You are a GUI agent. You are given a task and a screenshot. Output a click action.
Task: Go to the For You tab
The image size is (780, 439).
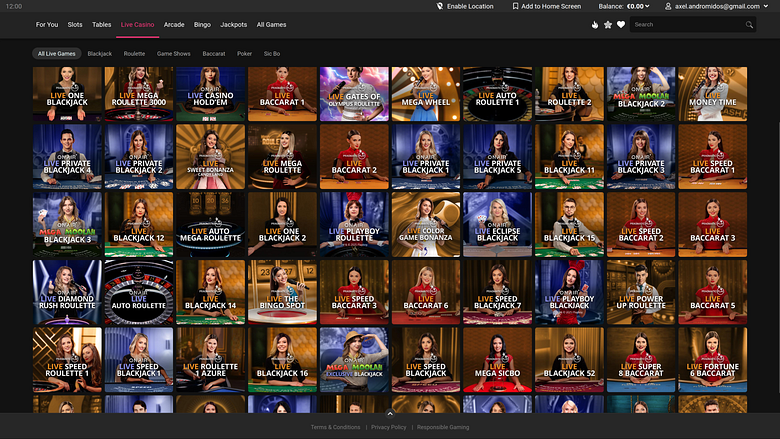coord(47,24)
